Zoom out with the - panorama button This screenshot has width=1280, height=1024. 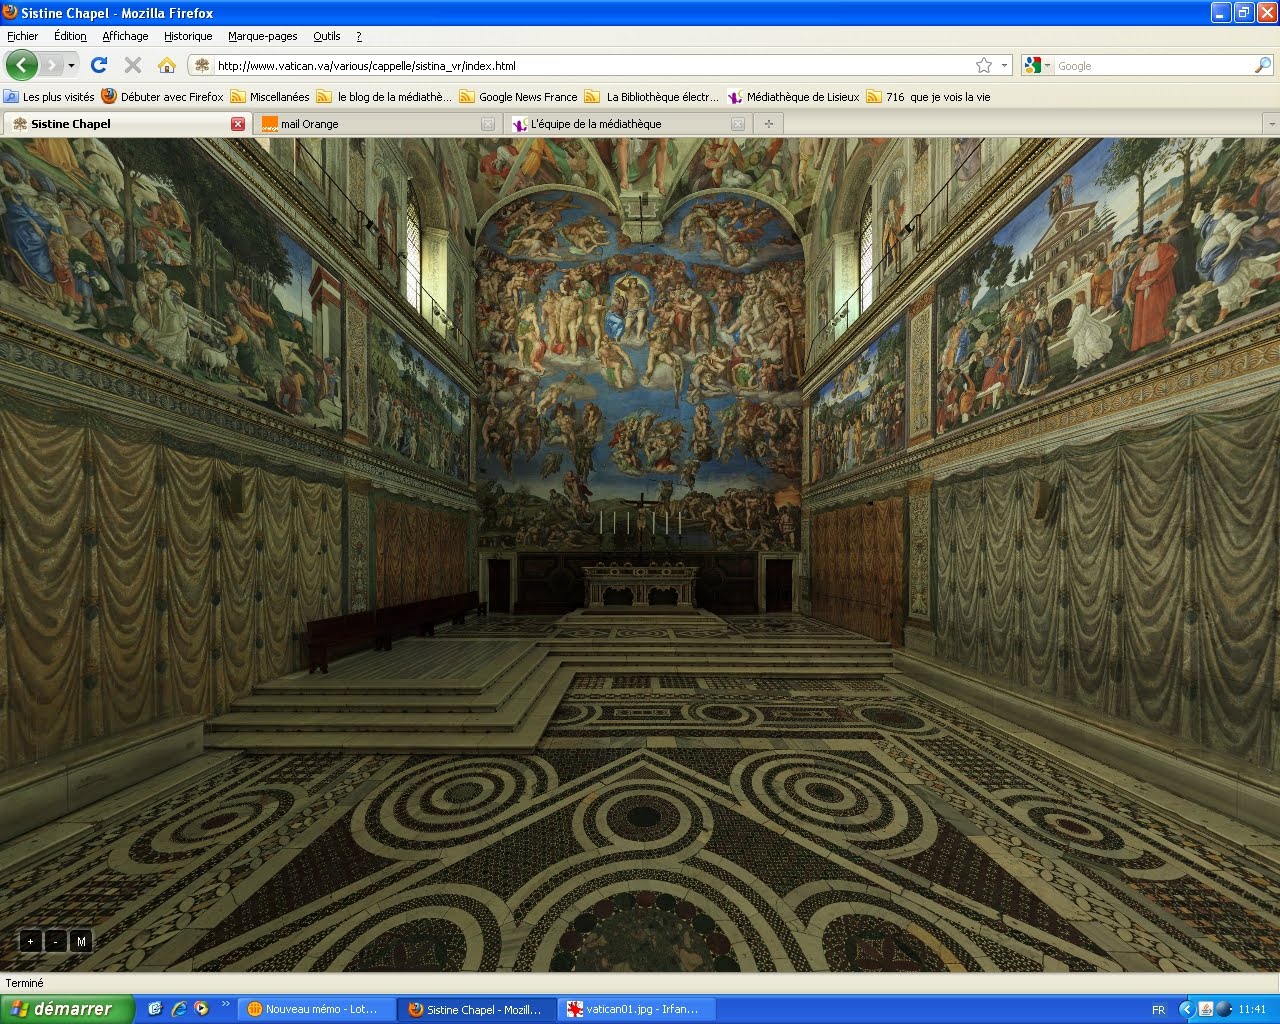click(56, 941)
